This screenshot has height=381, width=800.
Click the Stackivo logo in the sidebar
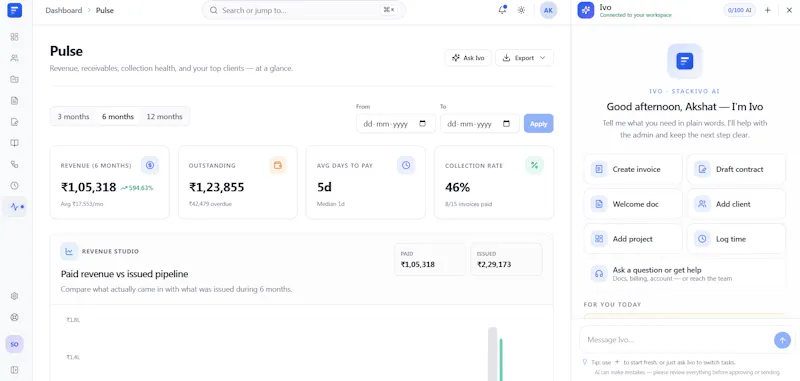tap(14, 10)
